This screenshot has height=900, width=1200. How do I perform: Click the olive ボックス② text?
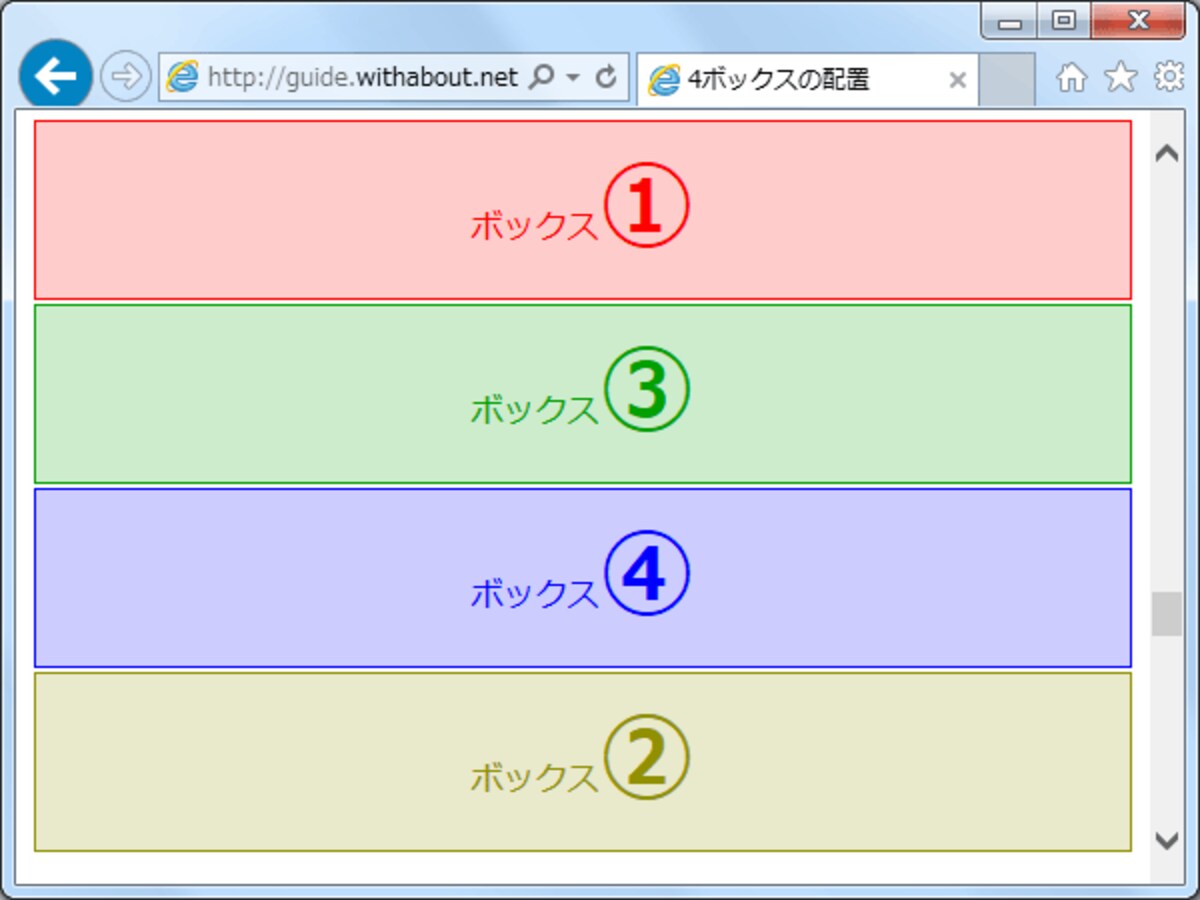tap(580, 758)
